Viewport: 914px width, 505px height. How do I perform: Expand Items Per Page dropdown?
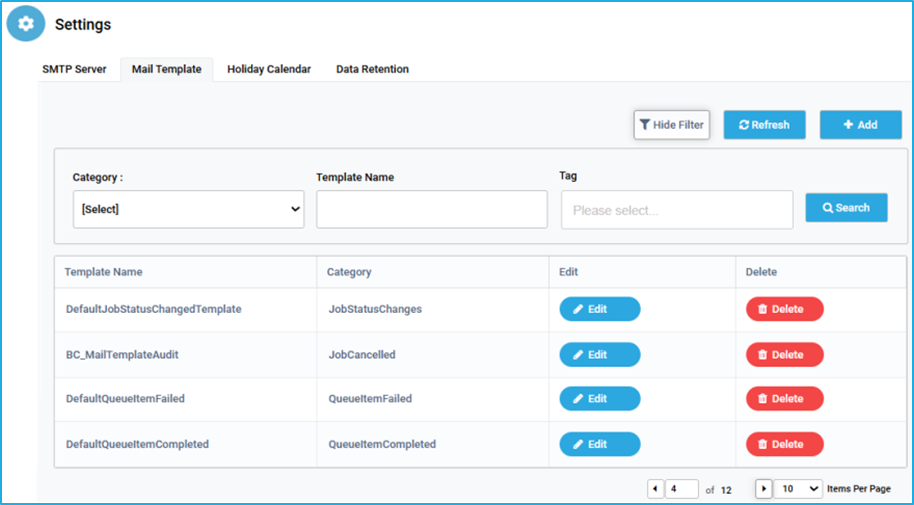798,489
